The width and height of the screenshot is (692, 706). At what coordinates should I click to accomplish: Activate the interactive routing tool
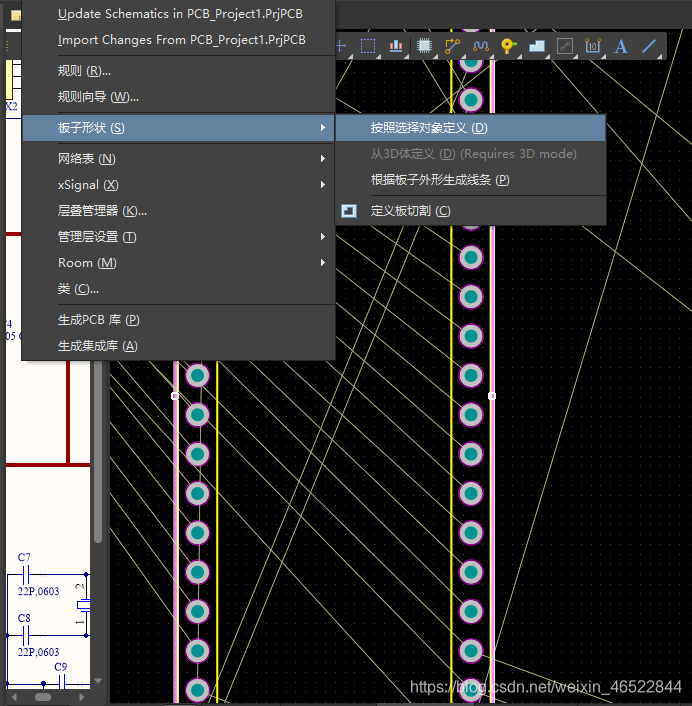tap(452, 46)
